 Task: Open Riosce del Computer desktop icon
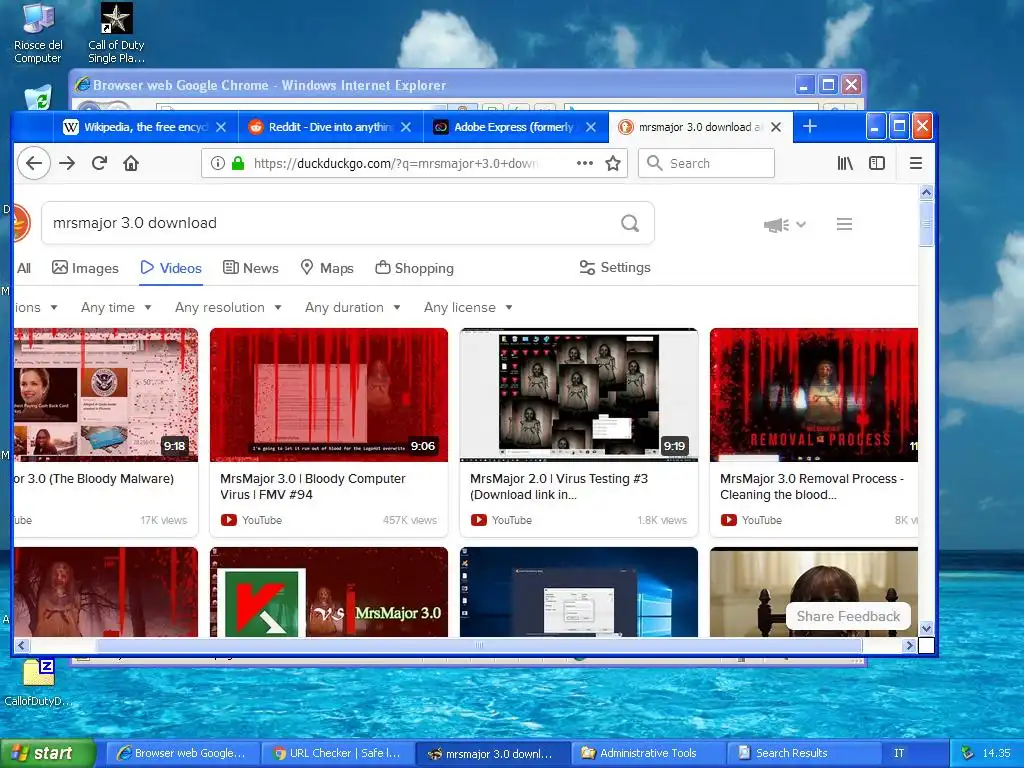pos(38,33)
